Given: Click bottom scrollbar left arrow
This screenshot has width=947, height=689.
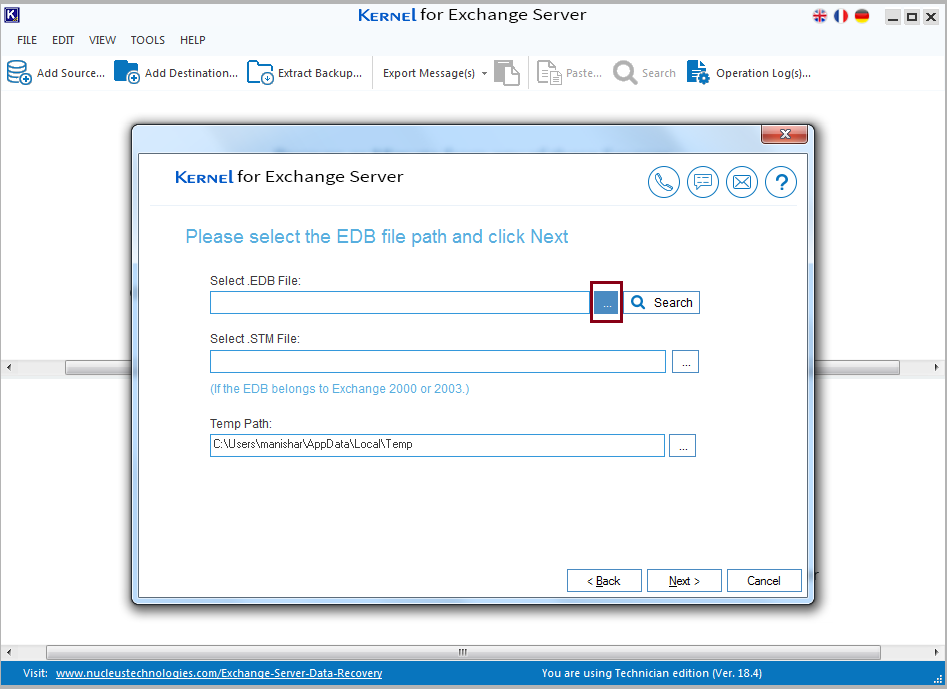Looking at the screenshot, I should click(8, 652).
